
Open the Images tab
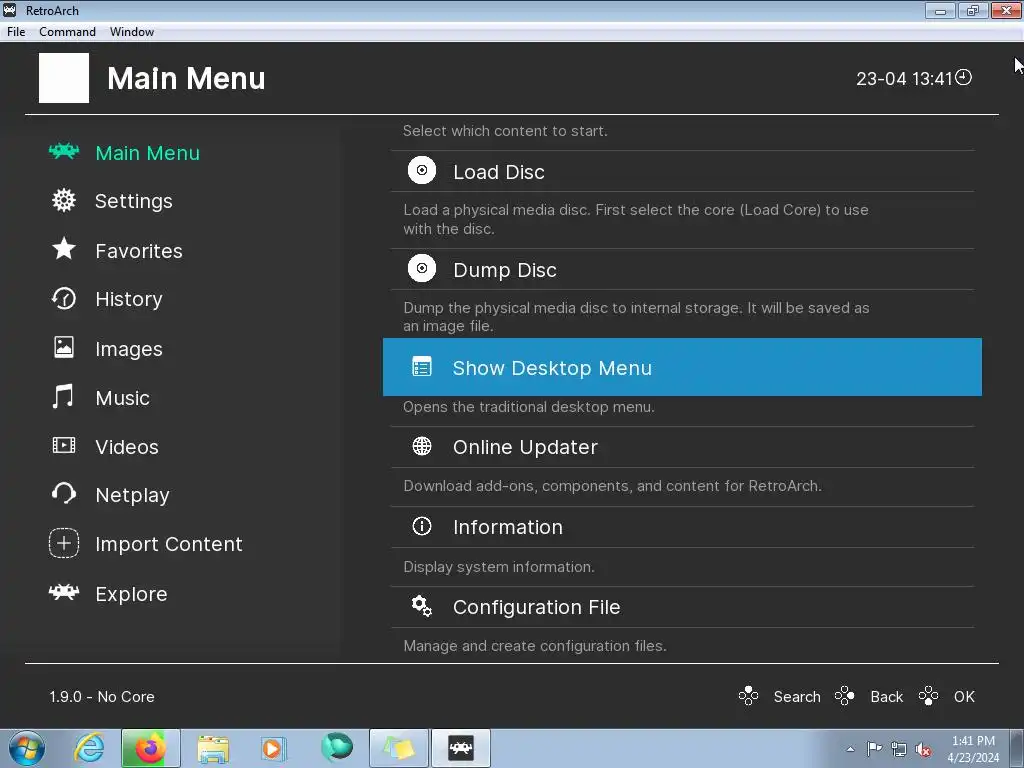129,349
